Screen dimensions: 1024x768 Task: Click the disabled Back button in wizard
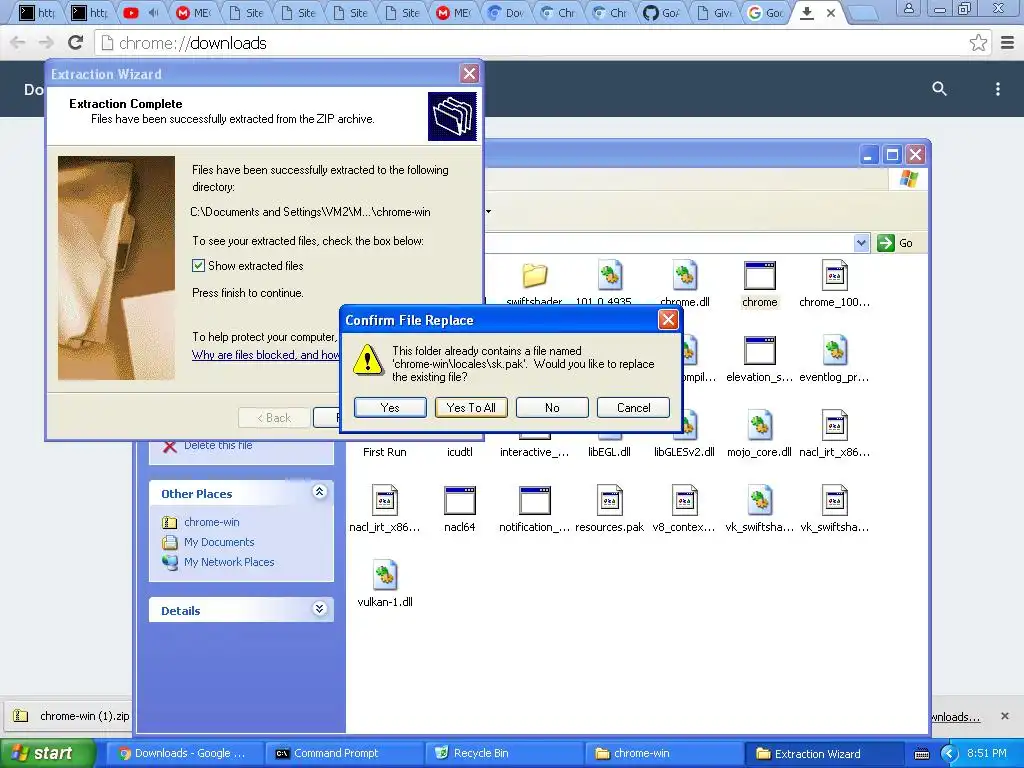tap(274, 418)
